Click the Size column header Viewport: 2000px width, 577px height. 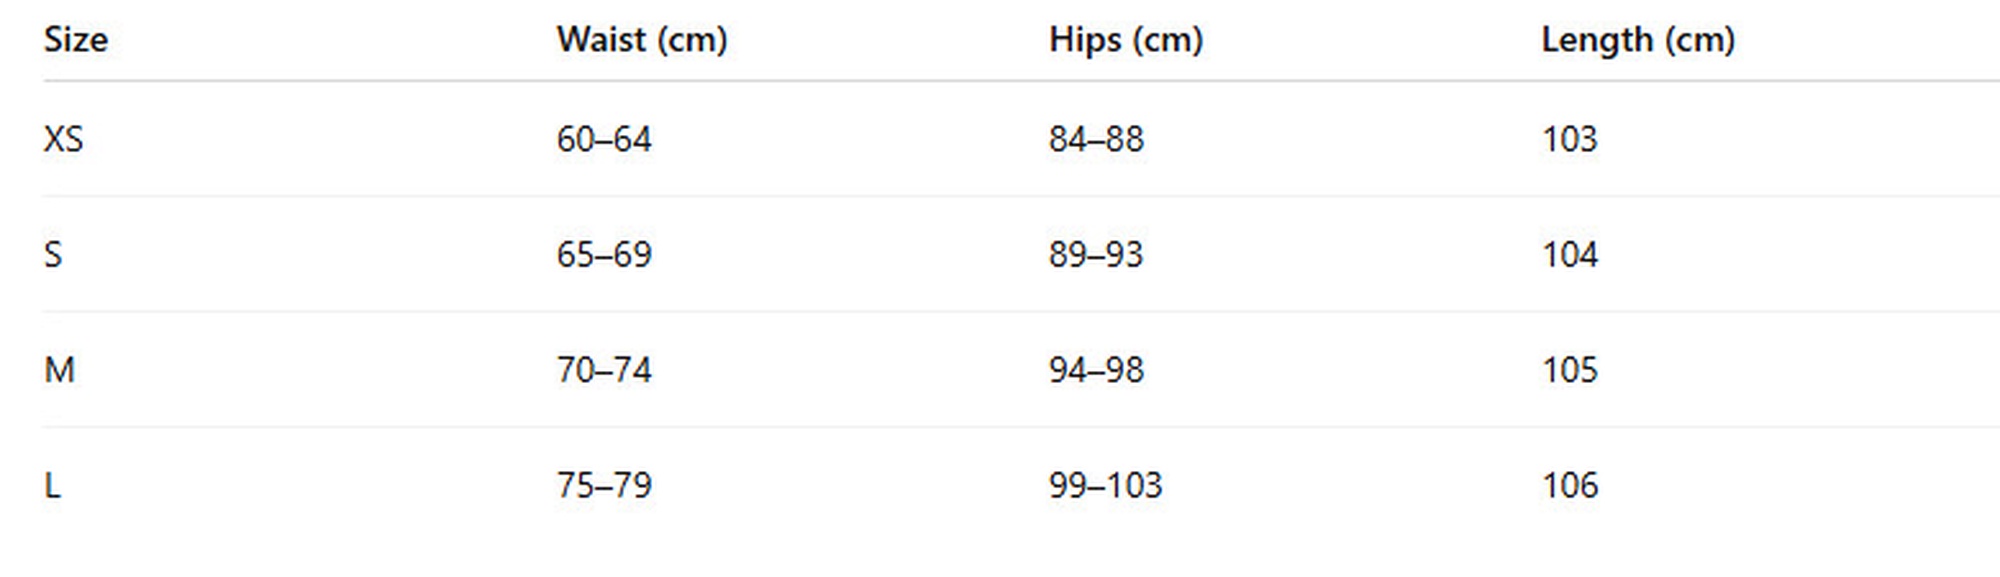(x=76, y=40)
